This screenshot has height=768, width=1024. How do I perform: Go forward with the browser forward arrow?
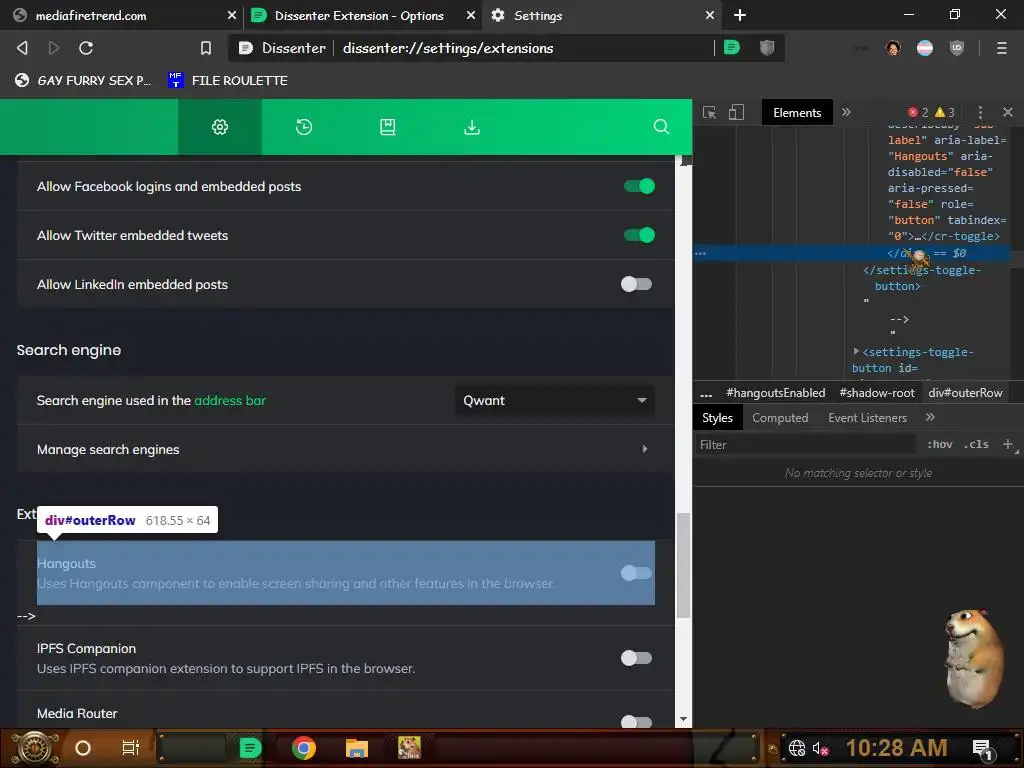[x=54, y=48]
